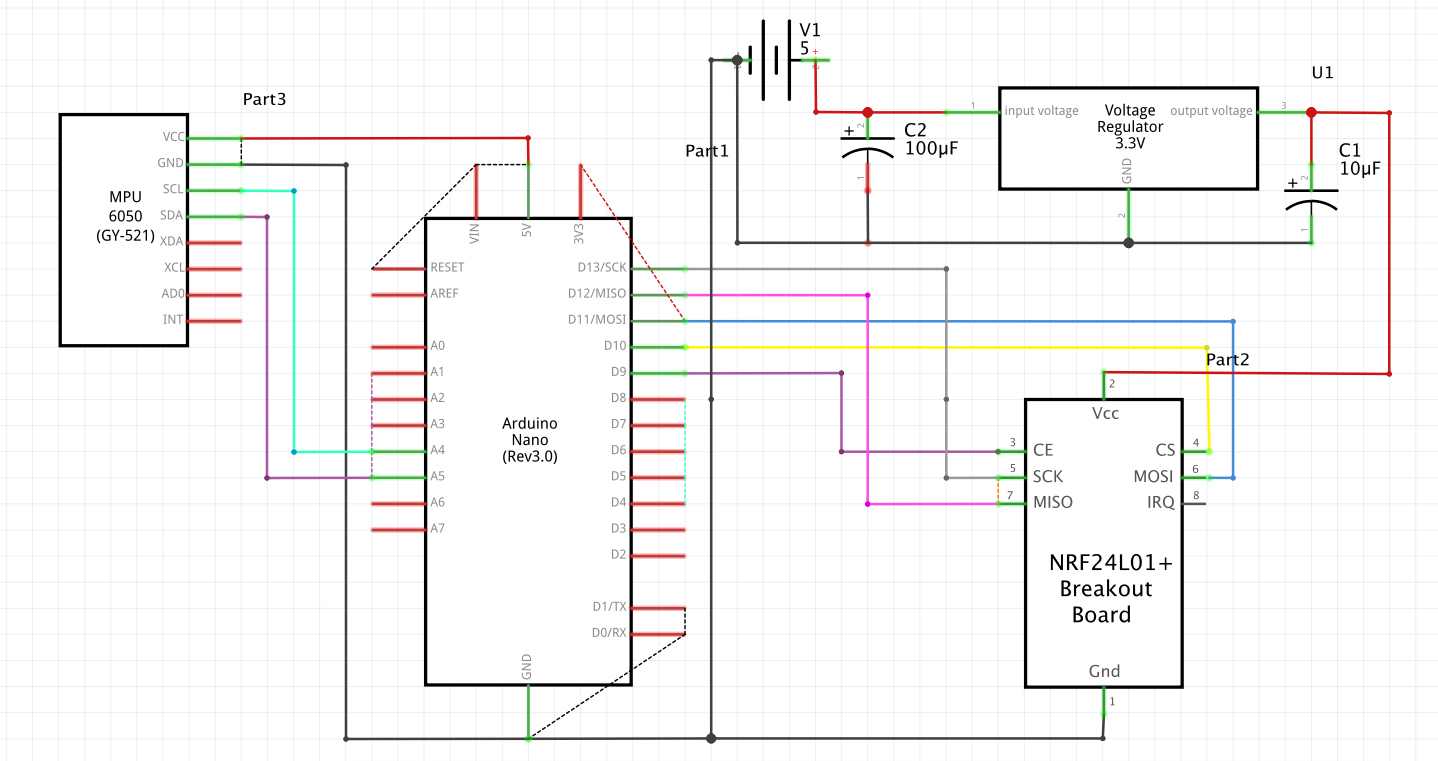The width and height of the screenshot is (1438, 761).
Task: Click the VIN pin on the Arduino Nano
Action: click(x=476, y=190)
